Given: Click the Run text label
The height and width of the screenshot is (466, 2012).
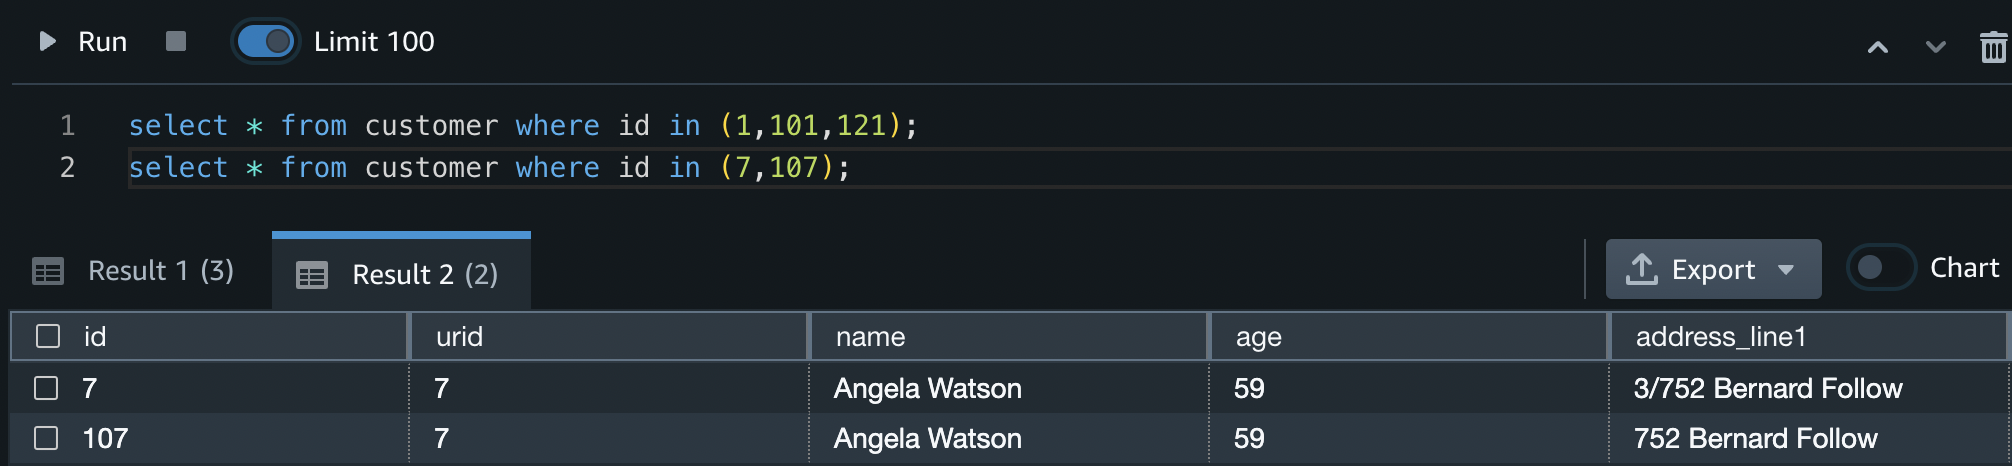Looking at the screenshot, I should (103, 42).
